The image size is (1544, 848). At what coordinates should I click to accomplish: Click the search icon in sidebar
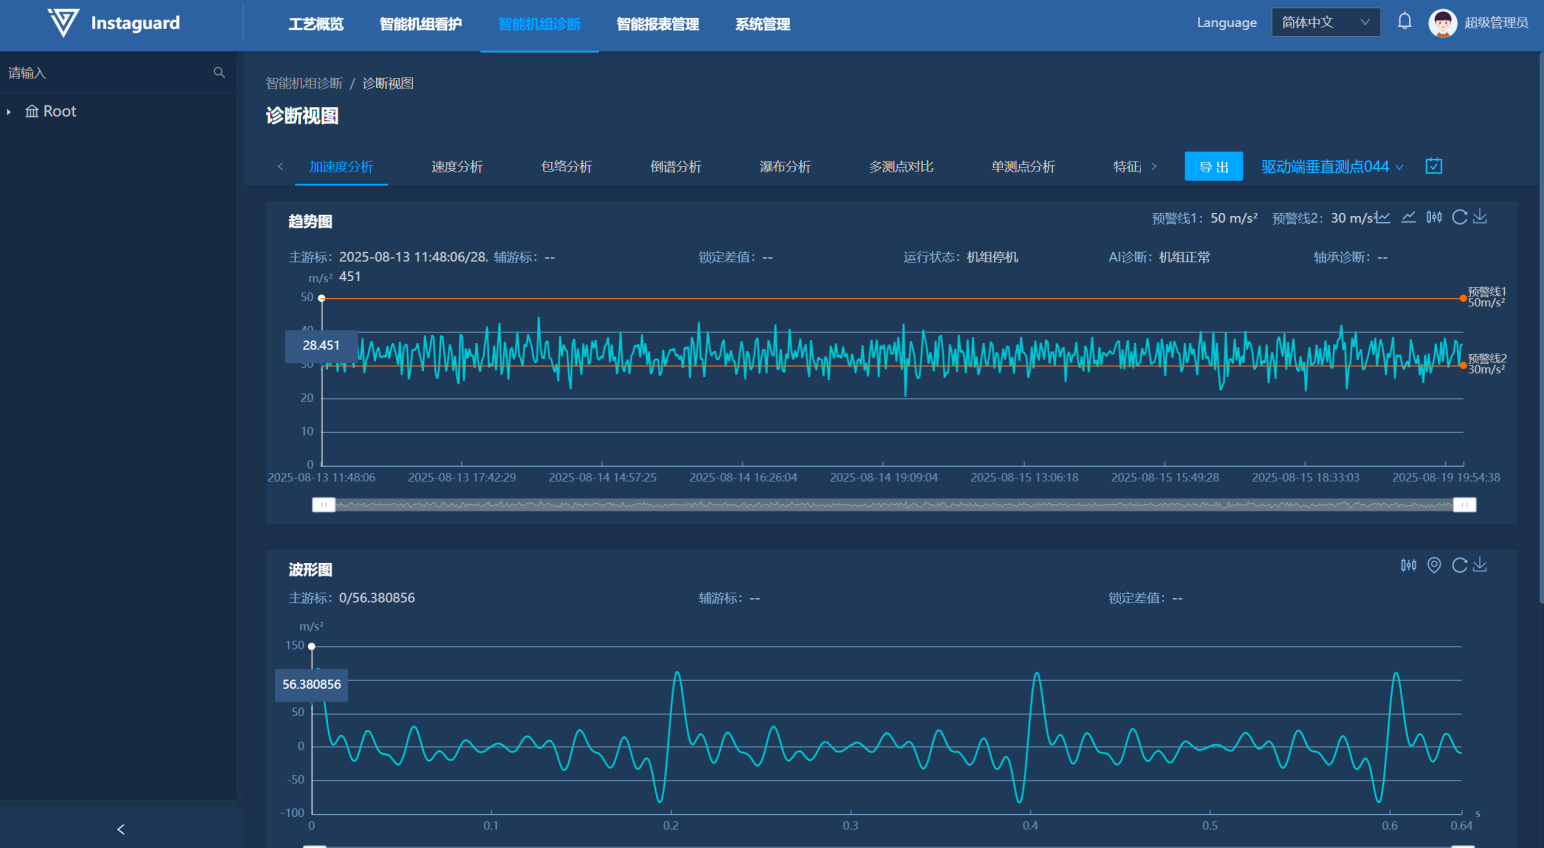[x=219, y=73]
